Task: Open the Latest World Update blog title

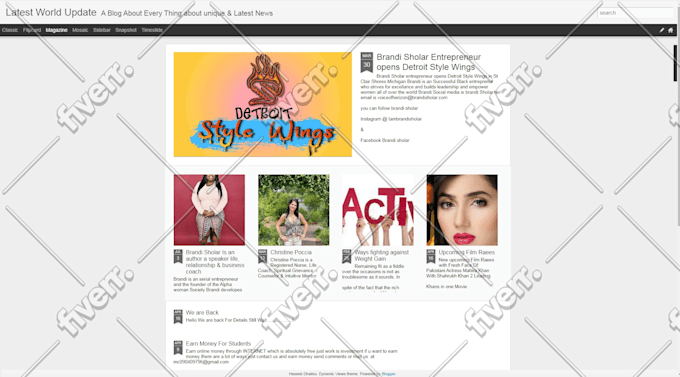Action: pos(51,13)
